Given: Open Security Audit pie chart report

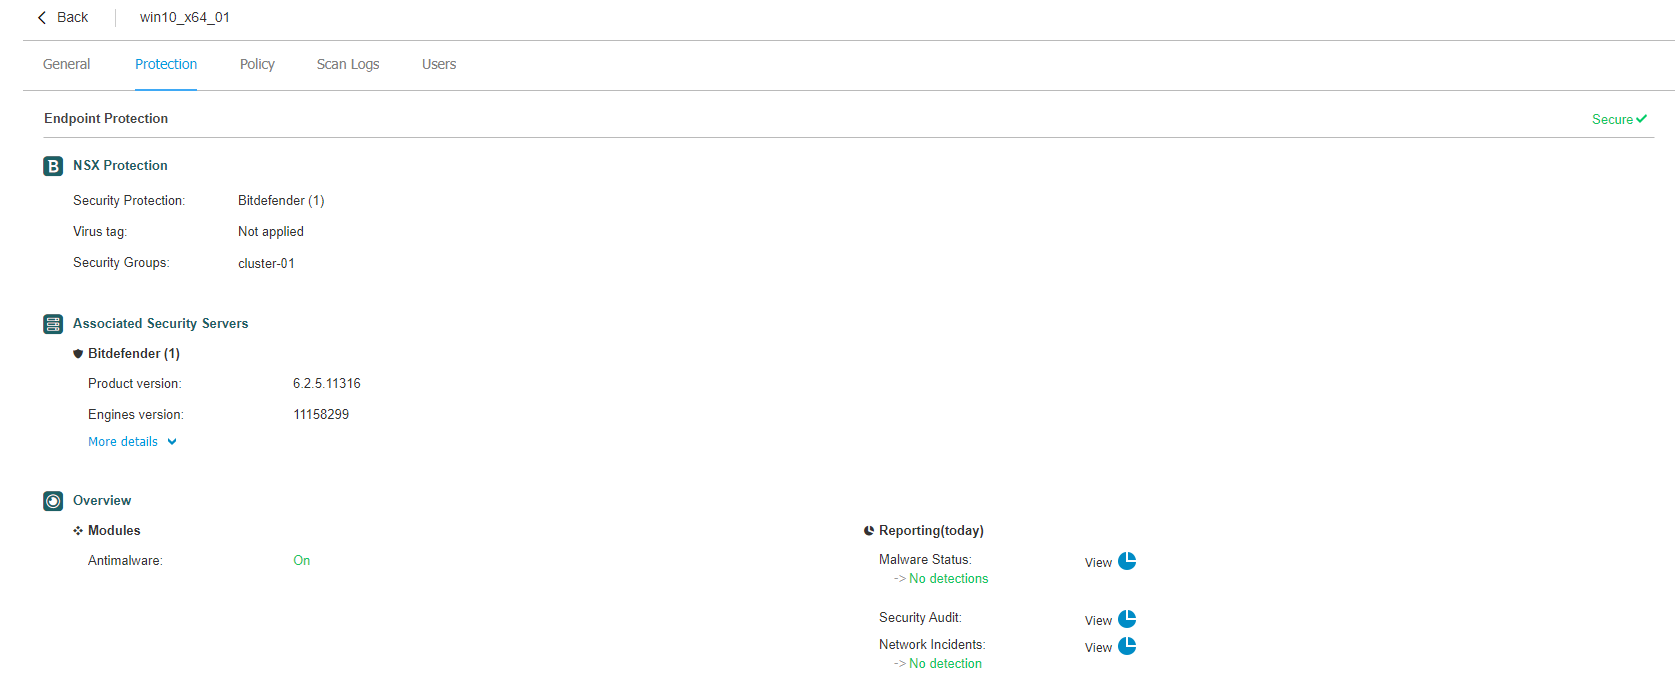Looking at the screenshot, I should point(1127,619).
